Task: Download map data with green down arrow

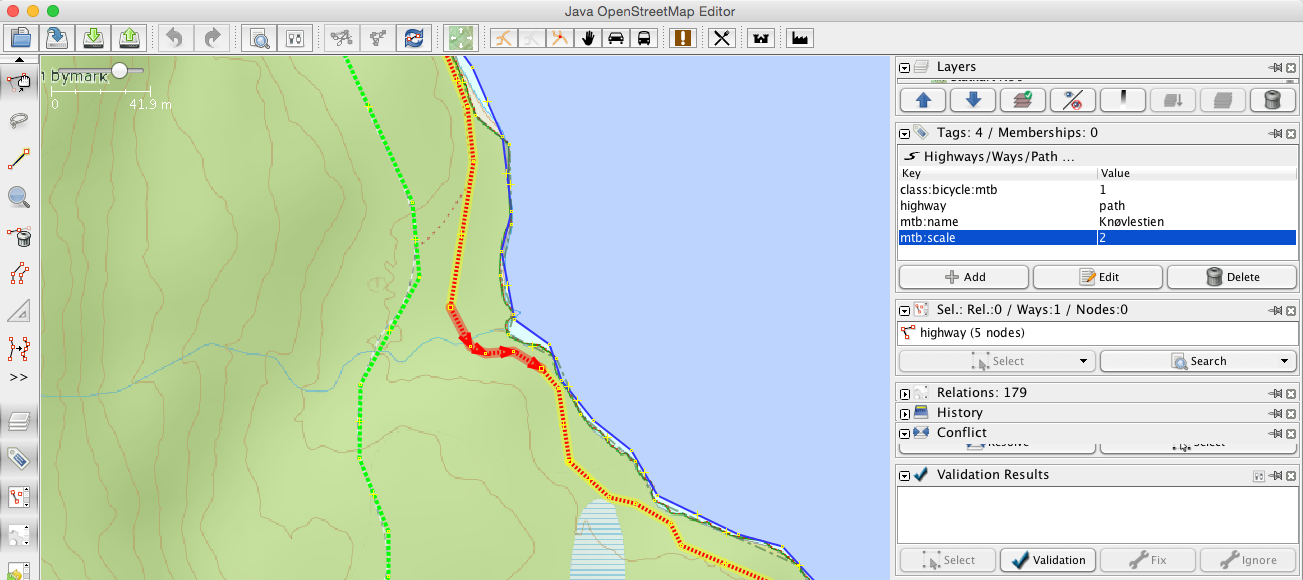Action: (x=93, y=38)
